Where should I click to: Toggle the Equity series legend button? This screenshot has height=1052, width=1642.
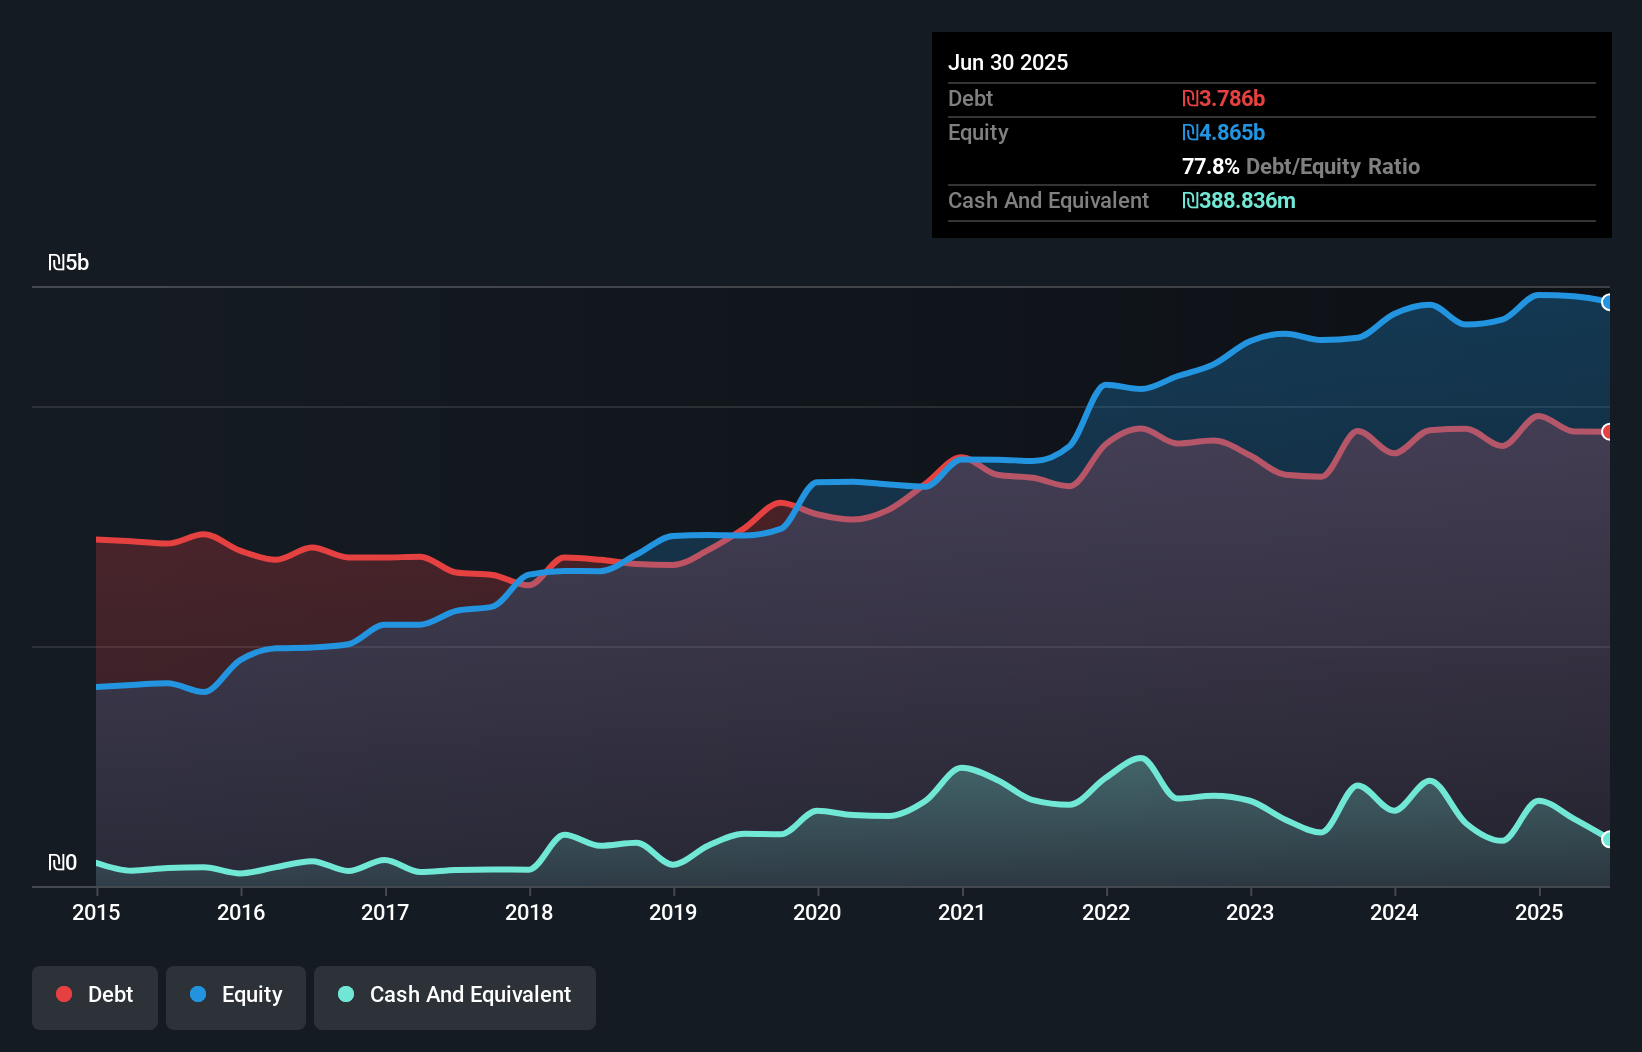point(236,997)
